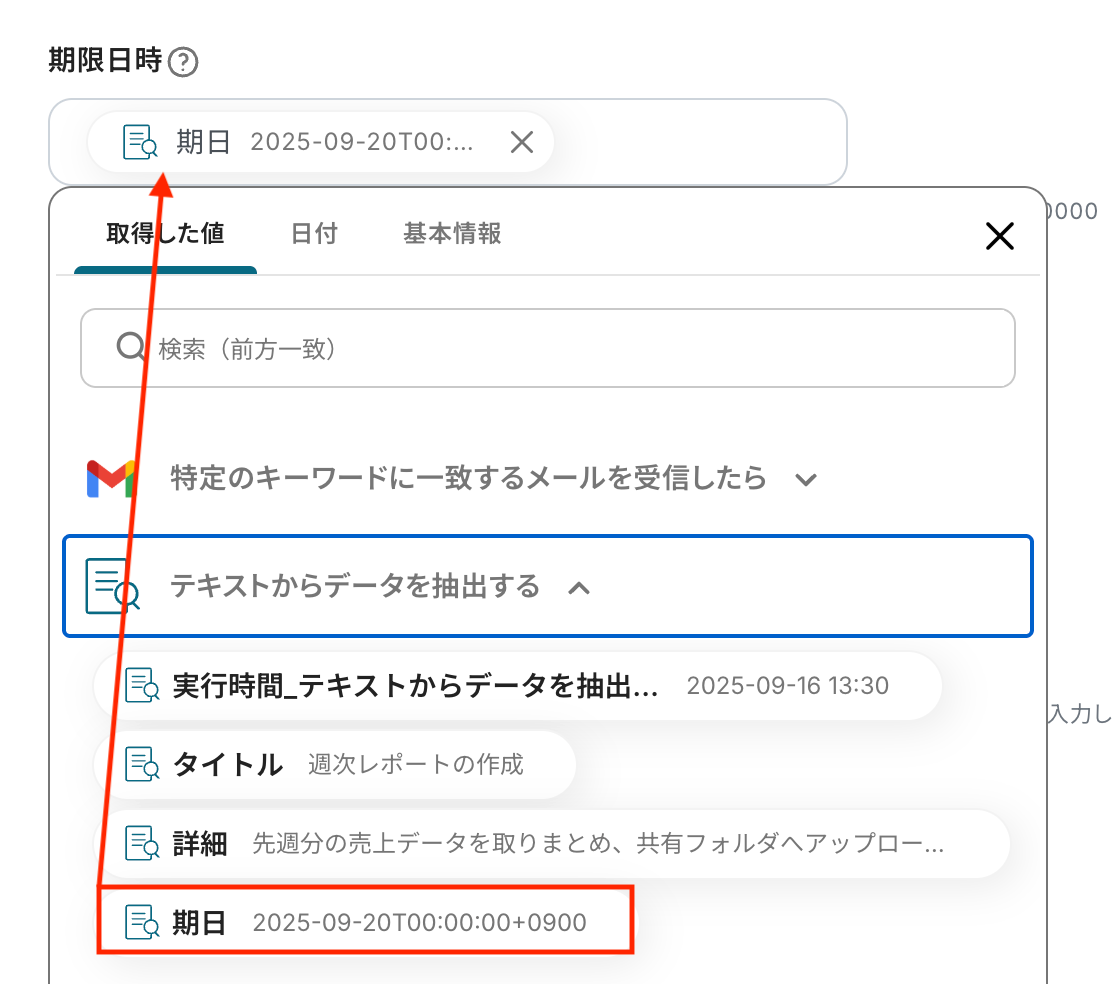
Task: Switch to the 取得した値 tab
Action: point(165,234)
